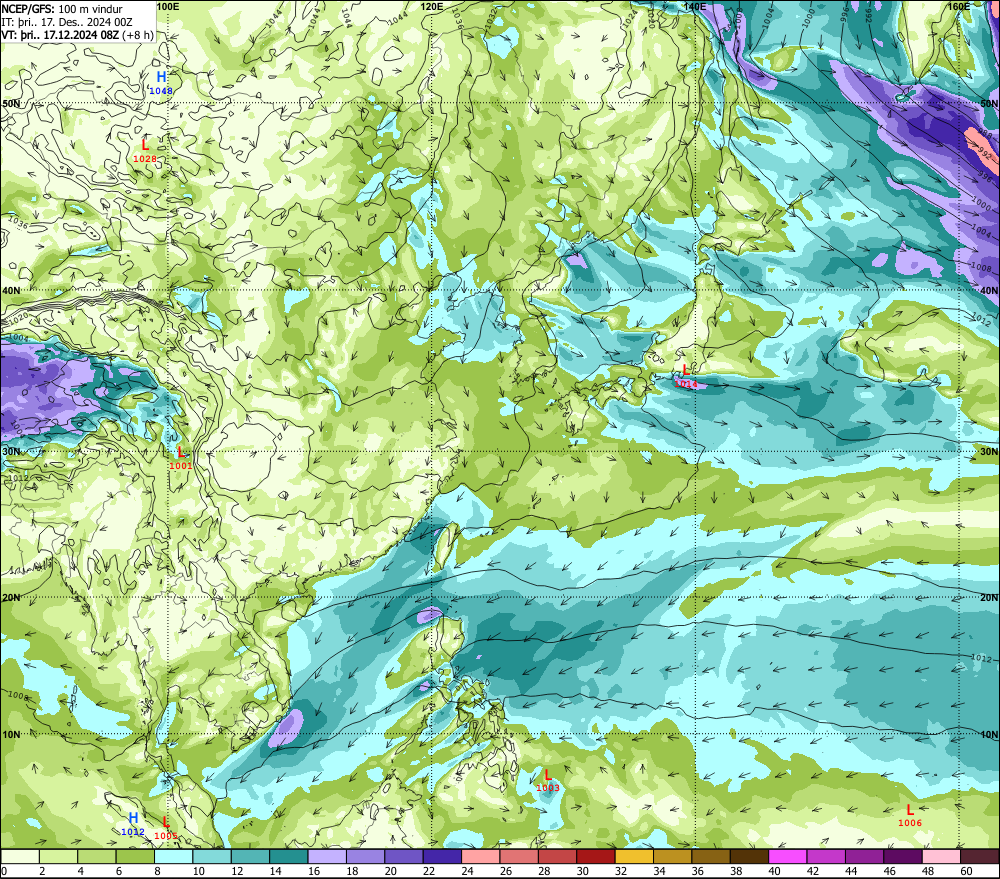Click the IT 17. Des. 2024 00Z line
1000x879 pixels.
[67, 22]
